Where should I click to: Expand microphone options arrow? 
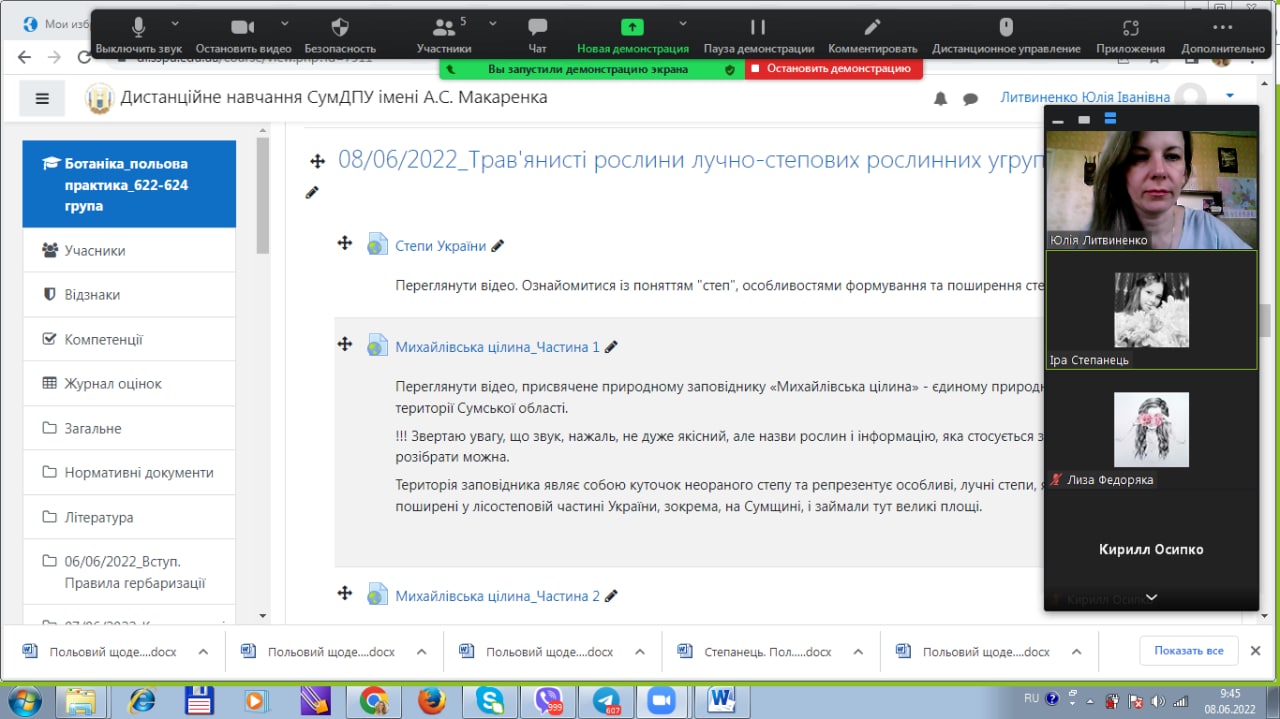pos(175,23)
